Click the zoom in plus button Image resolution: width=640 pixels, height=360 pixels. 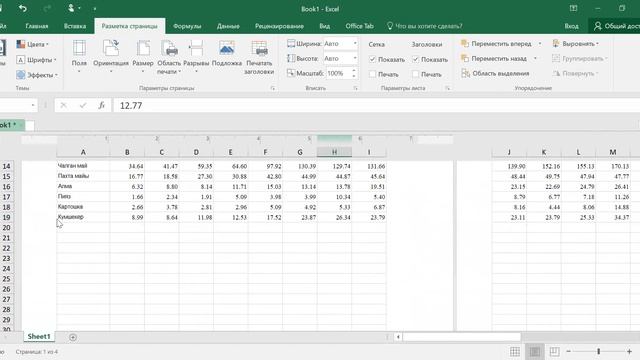(629, 351)
